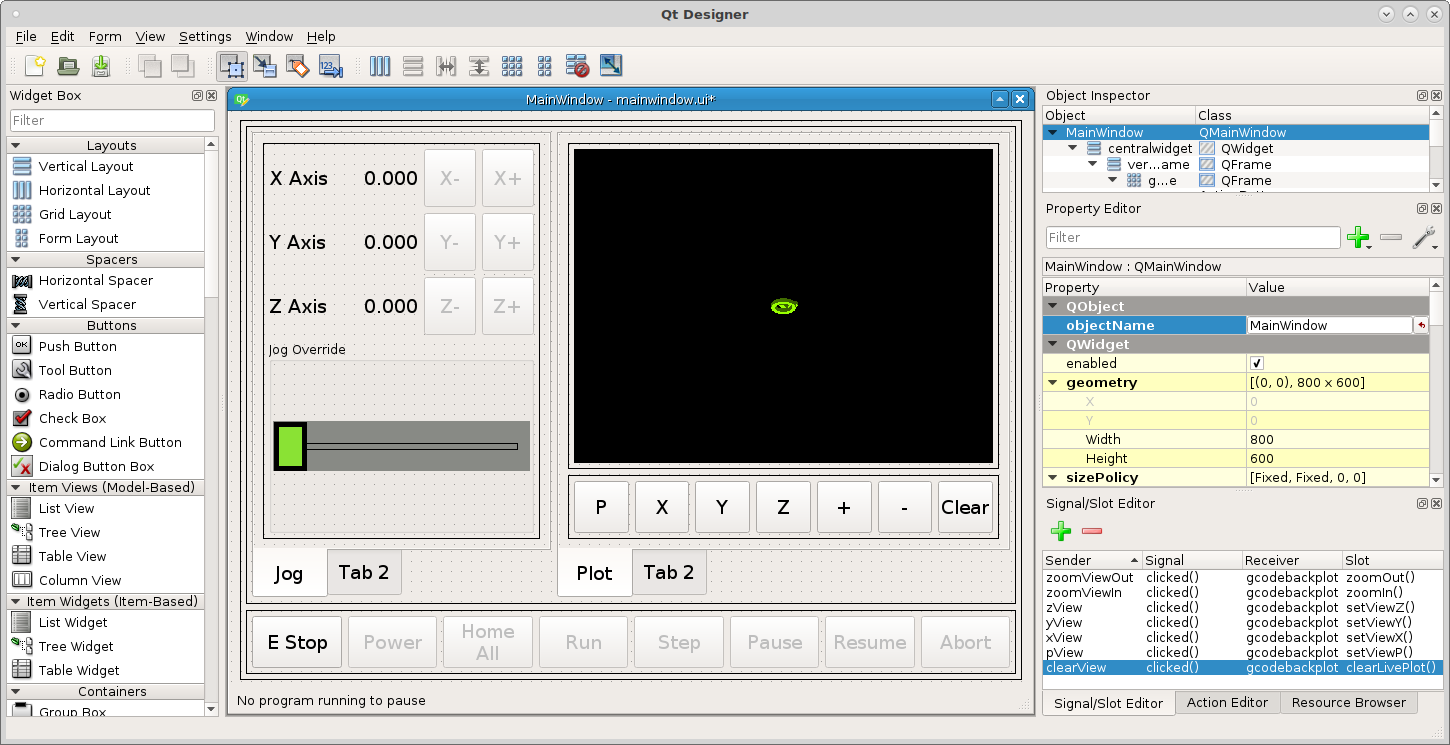Expand or collapse the sizePolicy property
Screen dimensions: 1450x745
click(1053, 478)
